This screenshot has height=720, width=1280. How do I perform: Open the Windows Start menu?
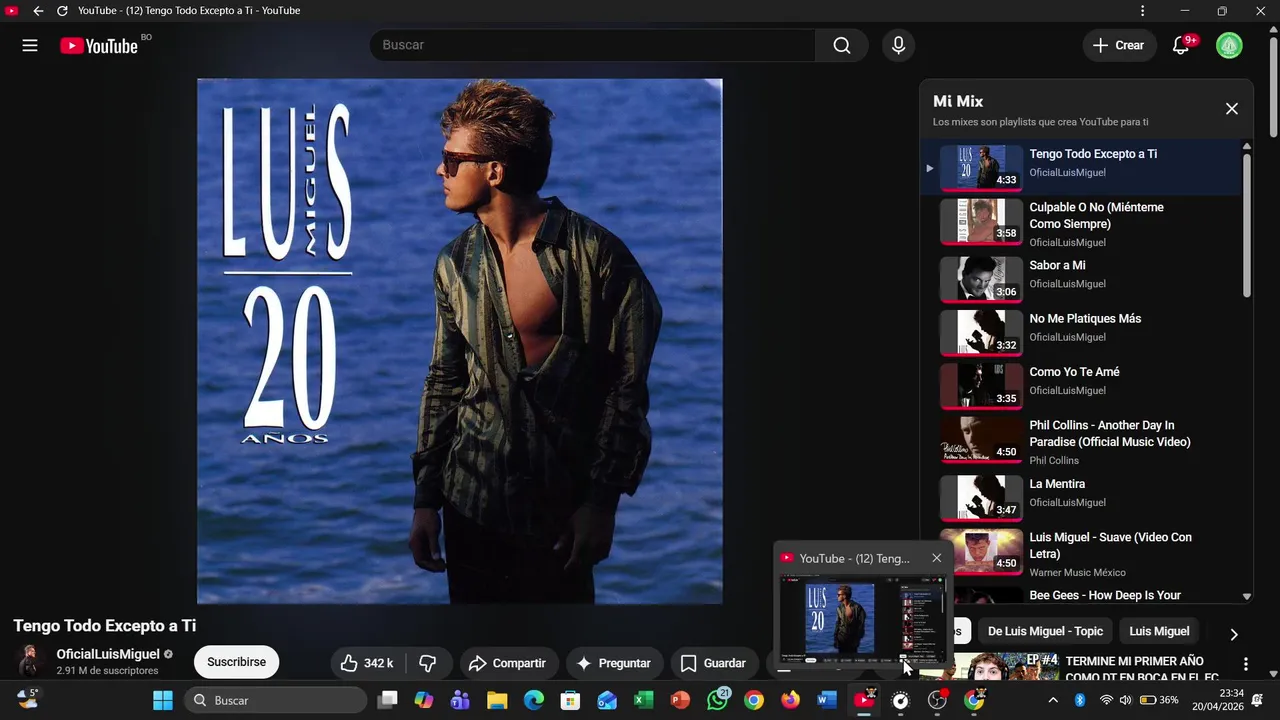(x=162, y=700)
